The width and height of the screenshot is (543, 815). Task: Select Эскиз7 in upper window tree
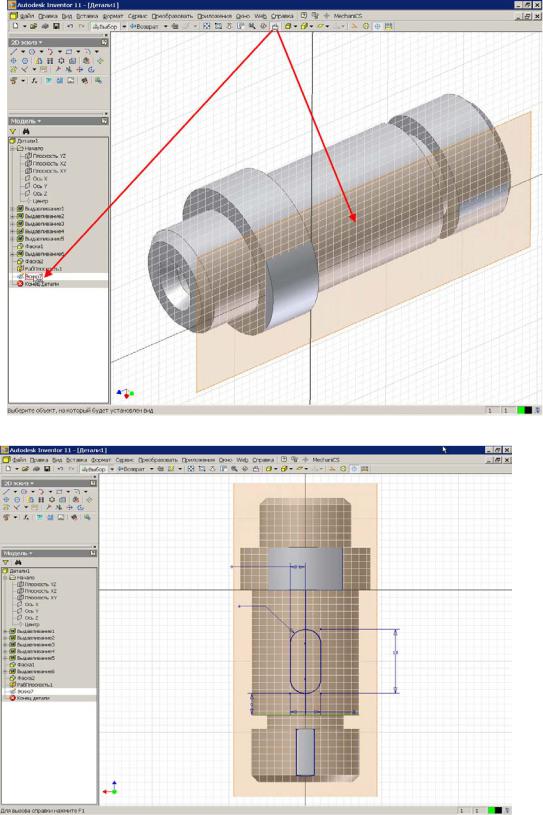29,277
